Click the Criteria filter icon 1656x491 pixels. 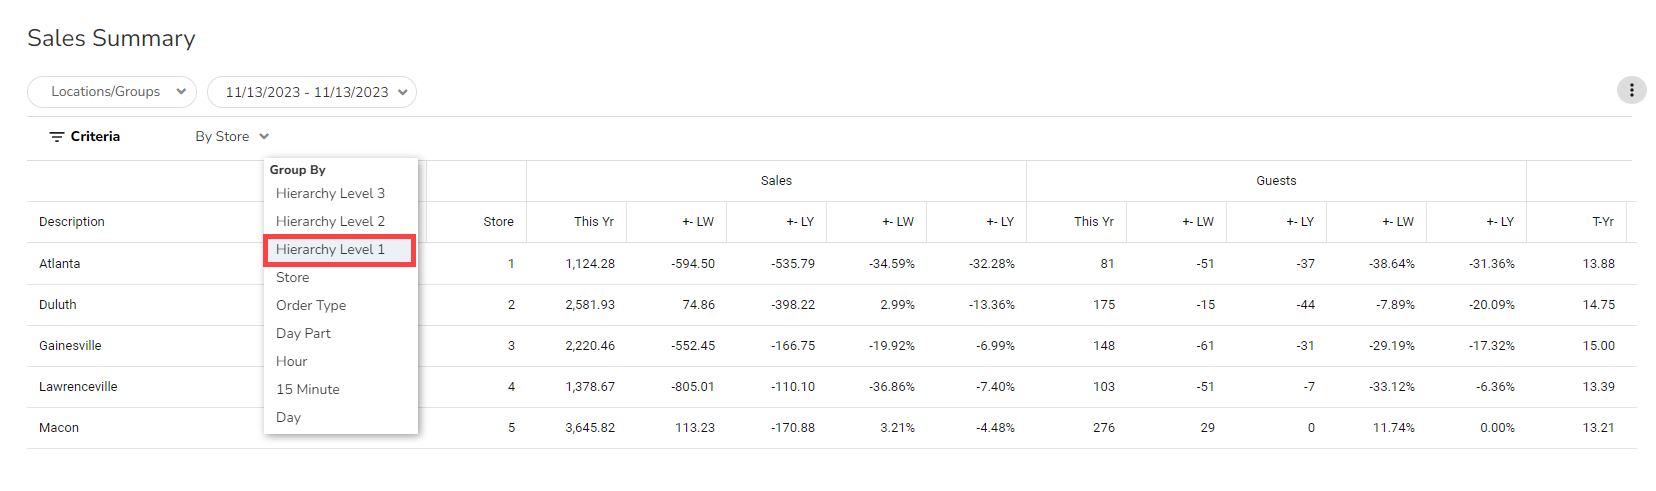pyautogui.click(x=57, y=137)
